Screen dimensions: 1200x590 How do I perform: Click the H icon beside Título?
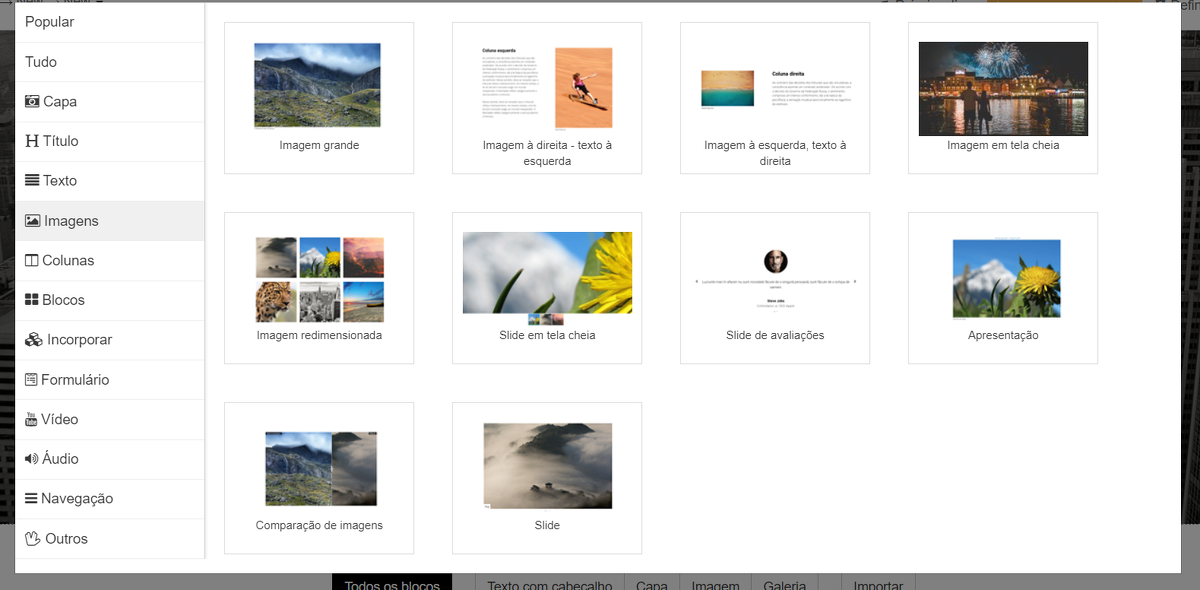click(32, 141)
